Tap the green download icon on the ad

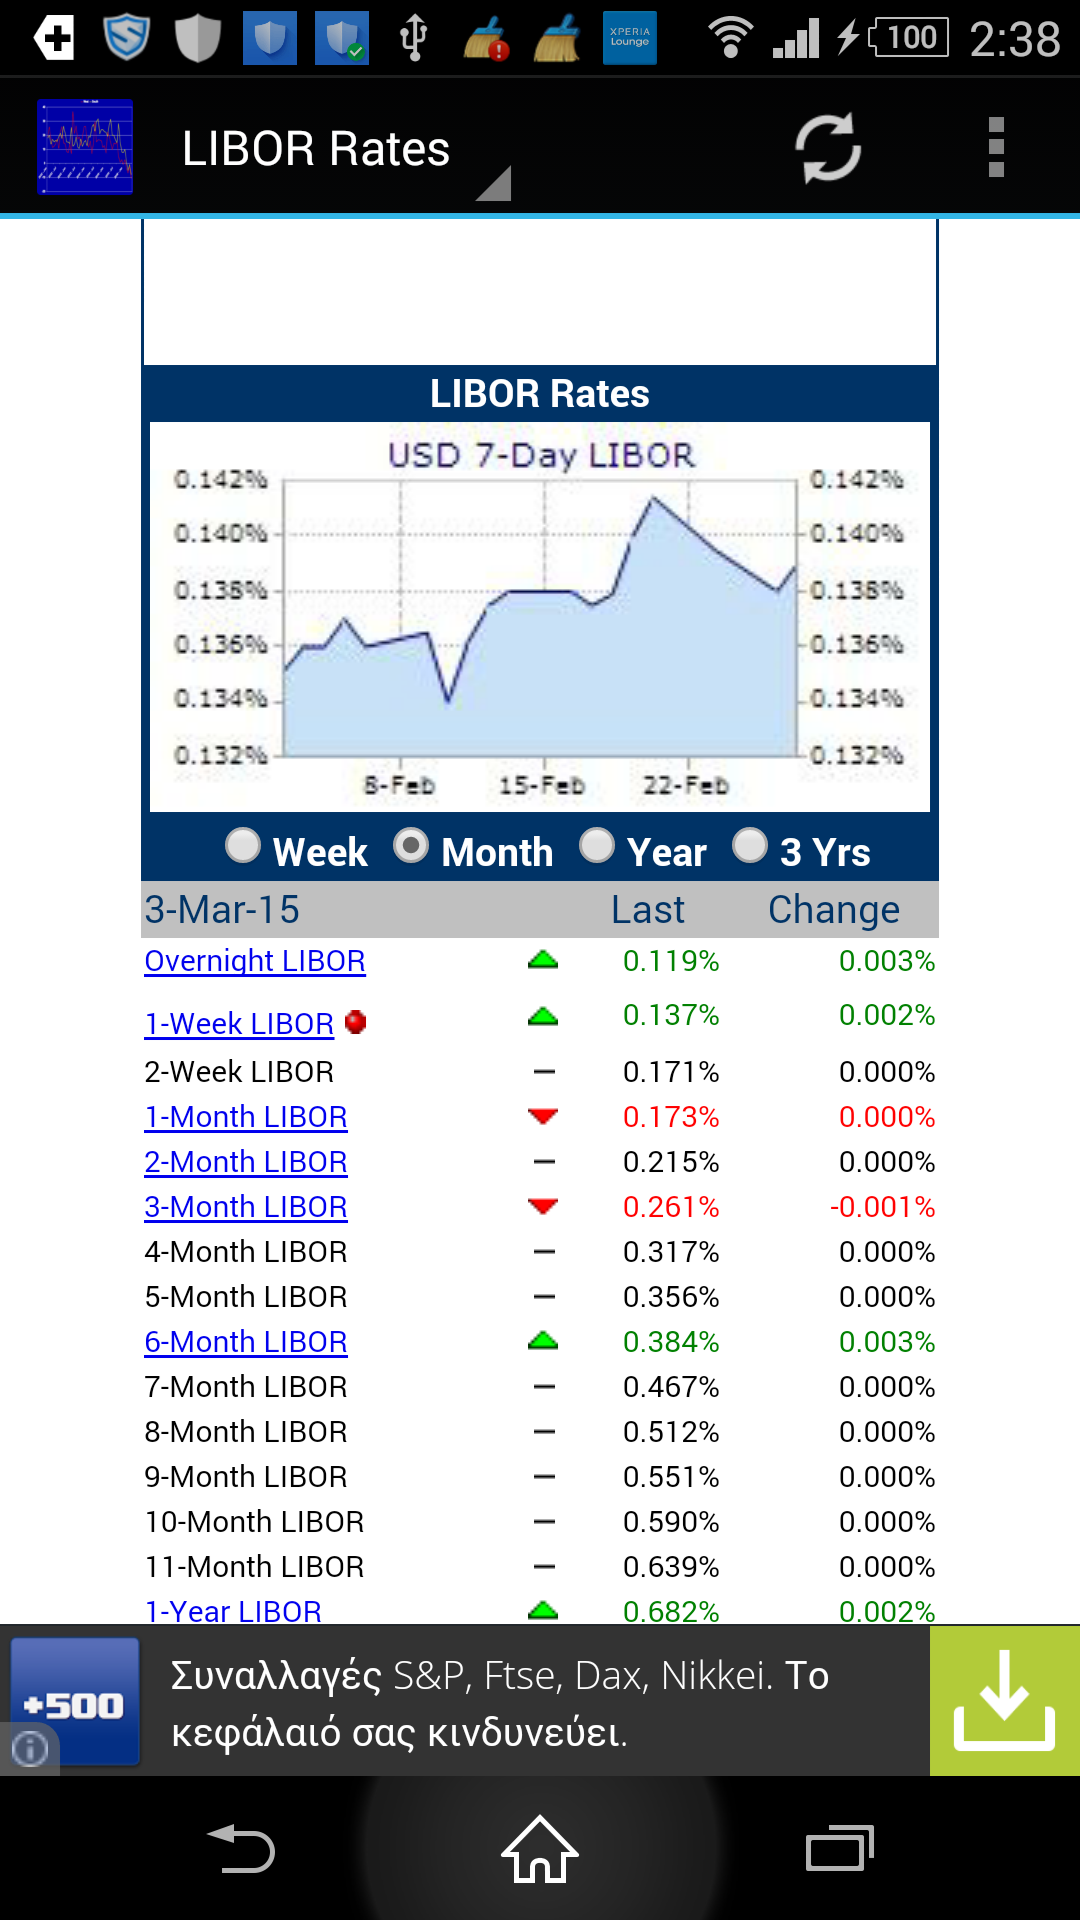click(1004, 1698)
